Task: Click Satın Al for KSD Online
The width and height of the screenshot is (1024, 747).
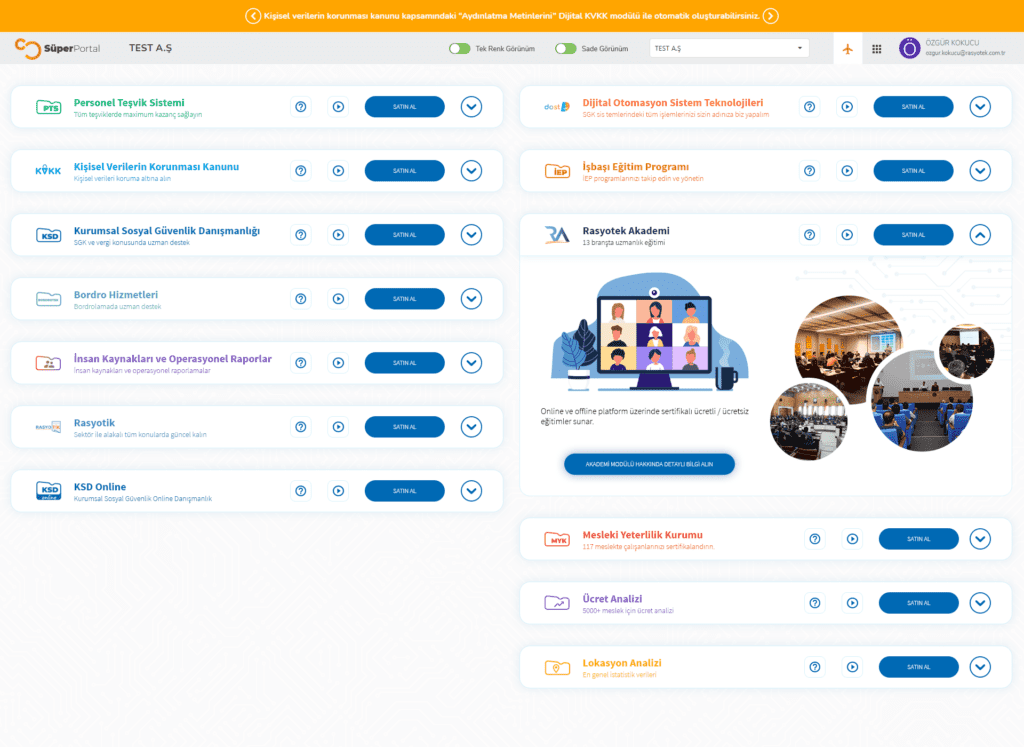Action: [404, 490]
